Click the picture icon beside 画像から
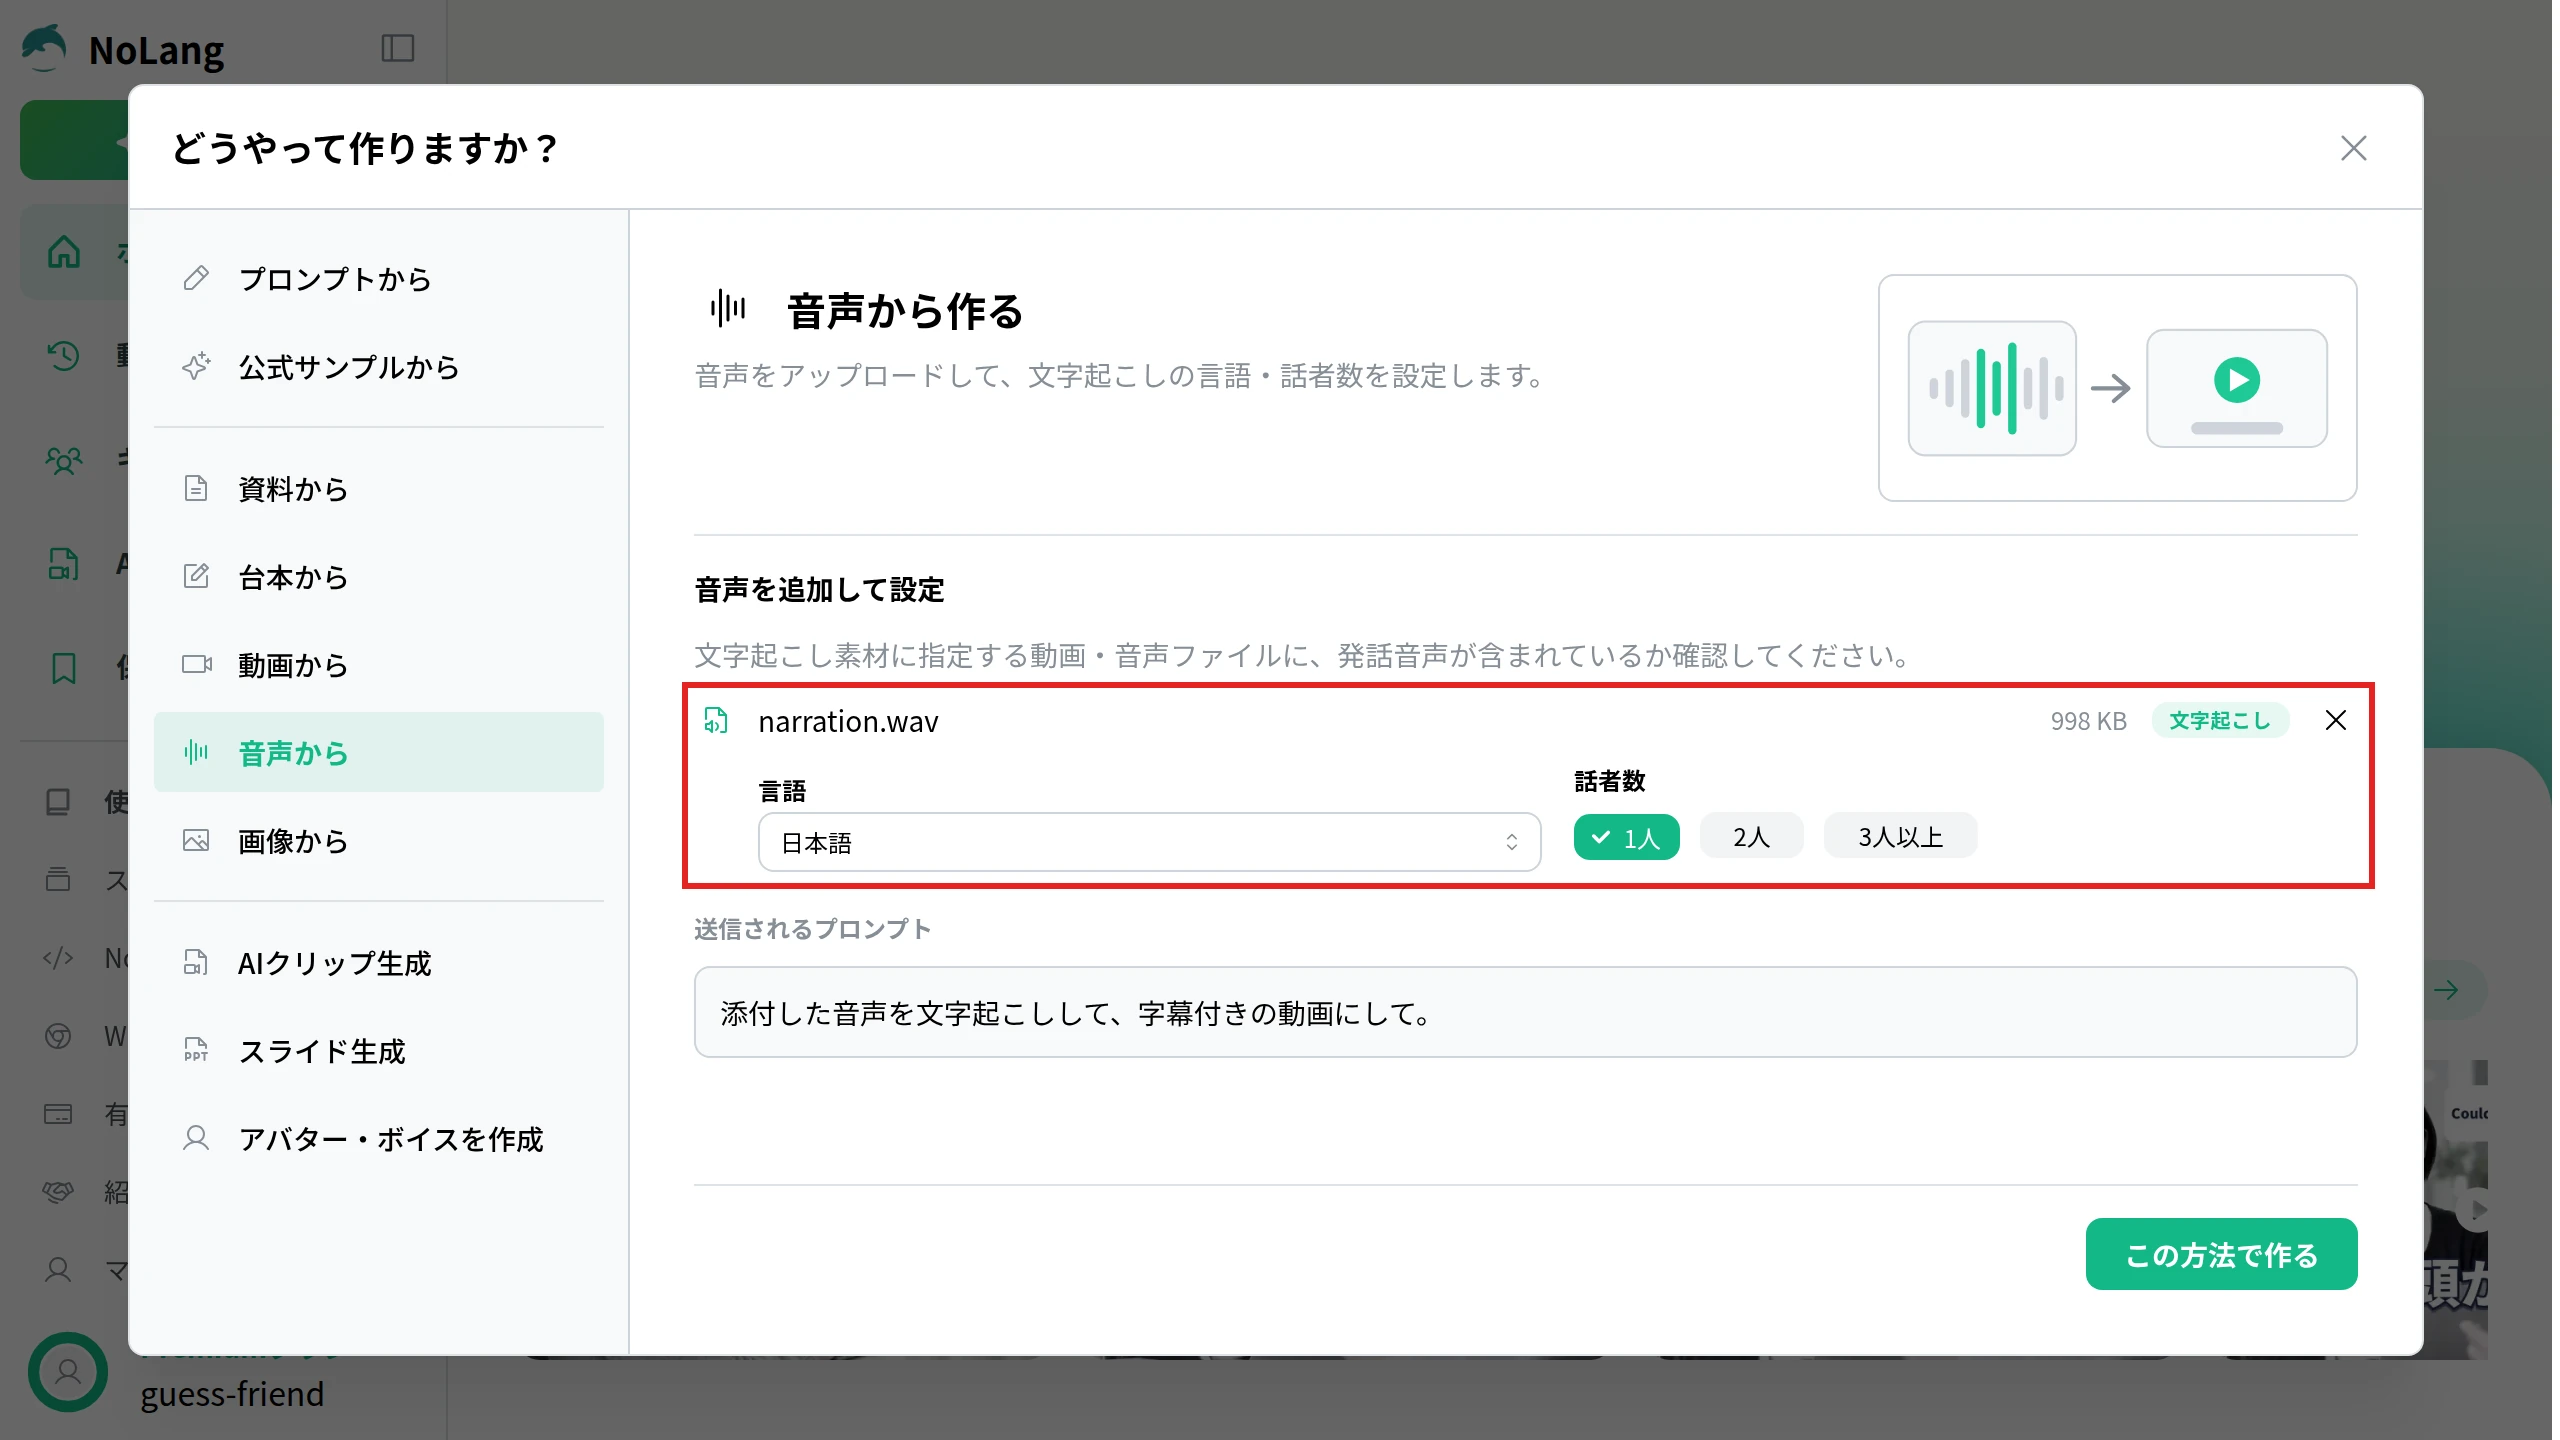Screen dimensions: 2560x1440 pos(196,840)
